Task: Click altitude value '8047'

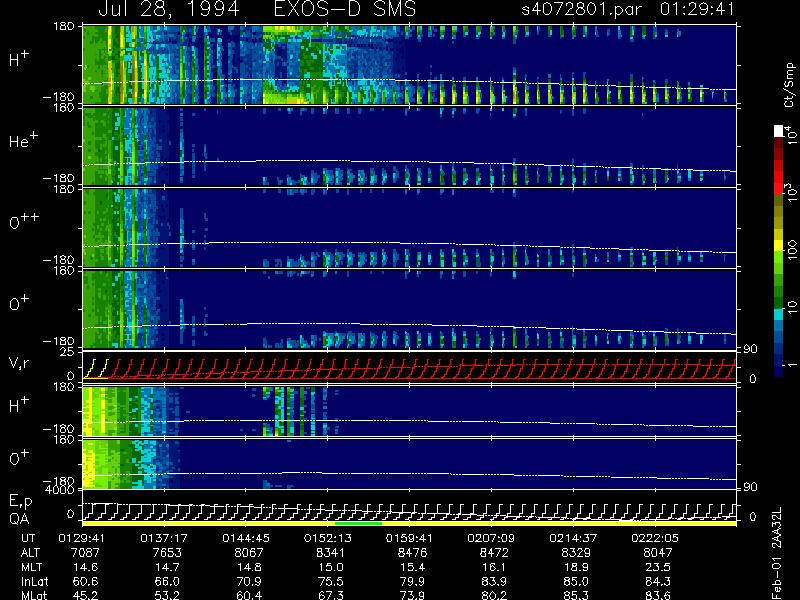Action: [x=658, y=553]
